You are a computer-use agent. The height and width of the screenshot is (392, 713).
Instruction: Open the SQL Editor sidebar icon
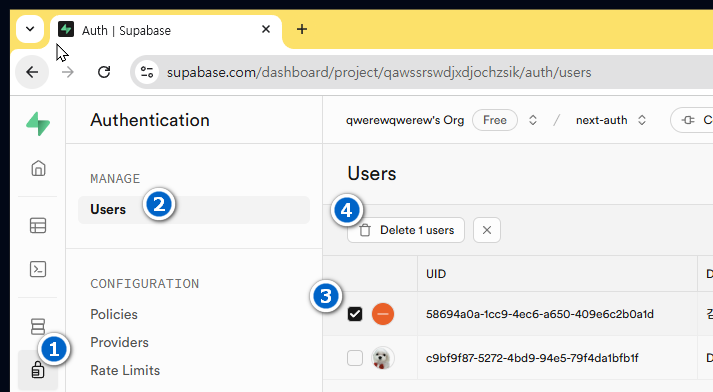coord(38,269)
